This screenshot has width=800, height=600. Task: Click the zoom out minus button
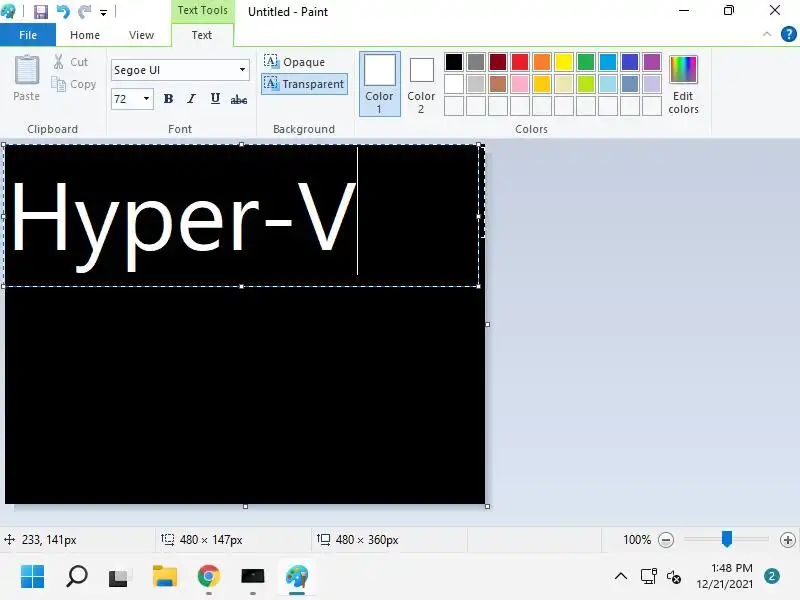[666, 540]
